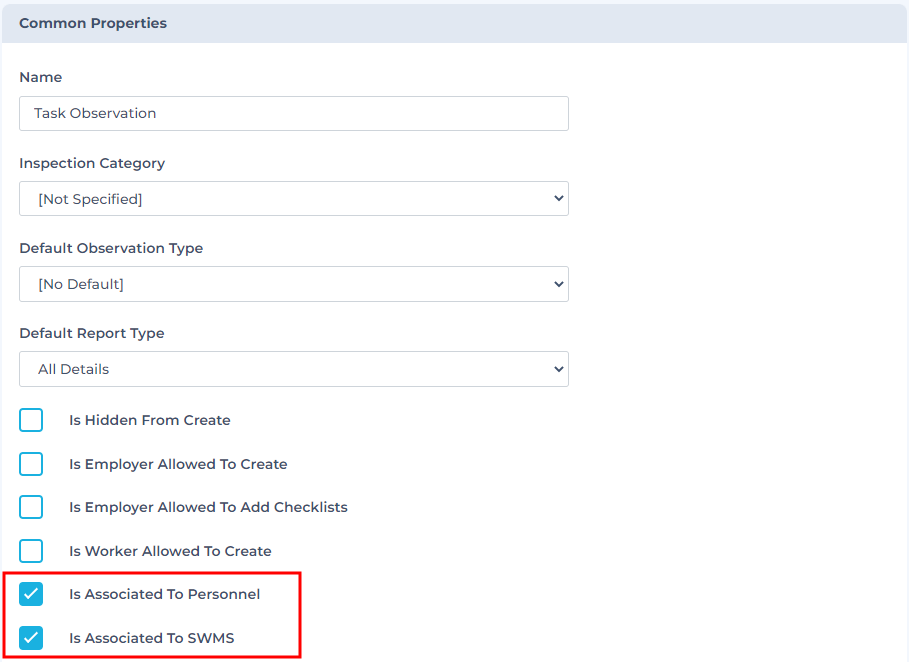
Task: Click the "Inspection Category" field label
Action: pyautogui.click(x=92, y=163)
